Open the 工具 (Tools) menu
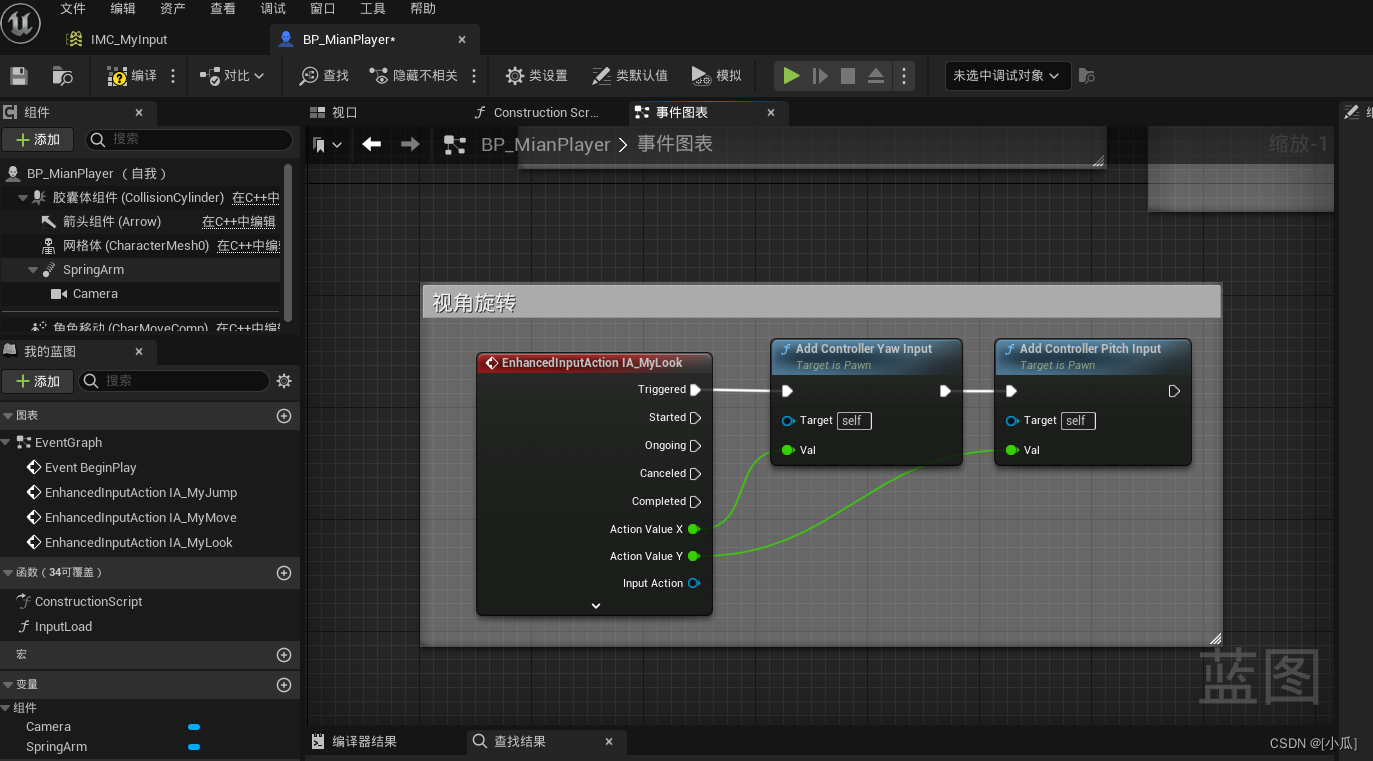The height and width of the screenshot is (761, 1373). [x=373, y=9]
